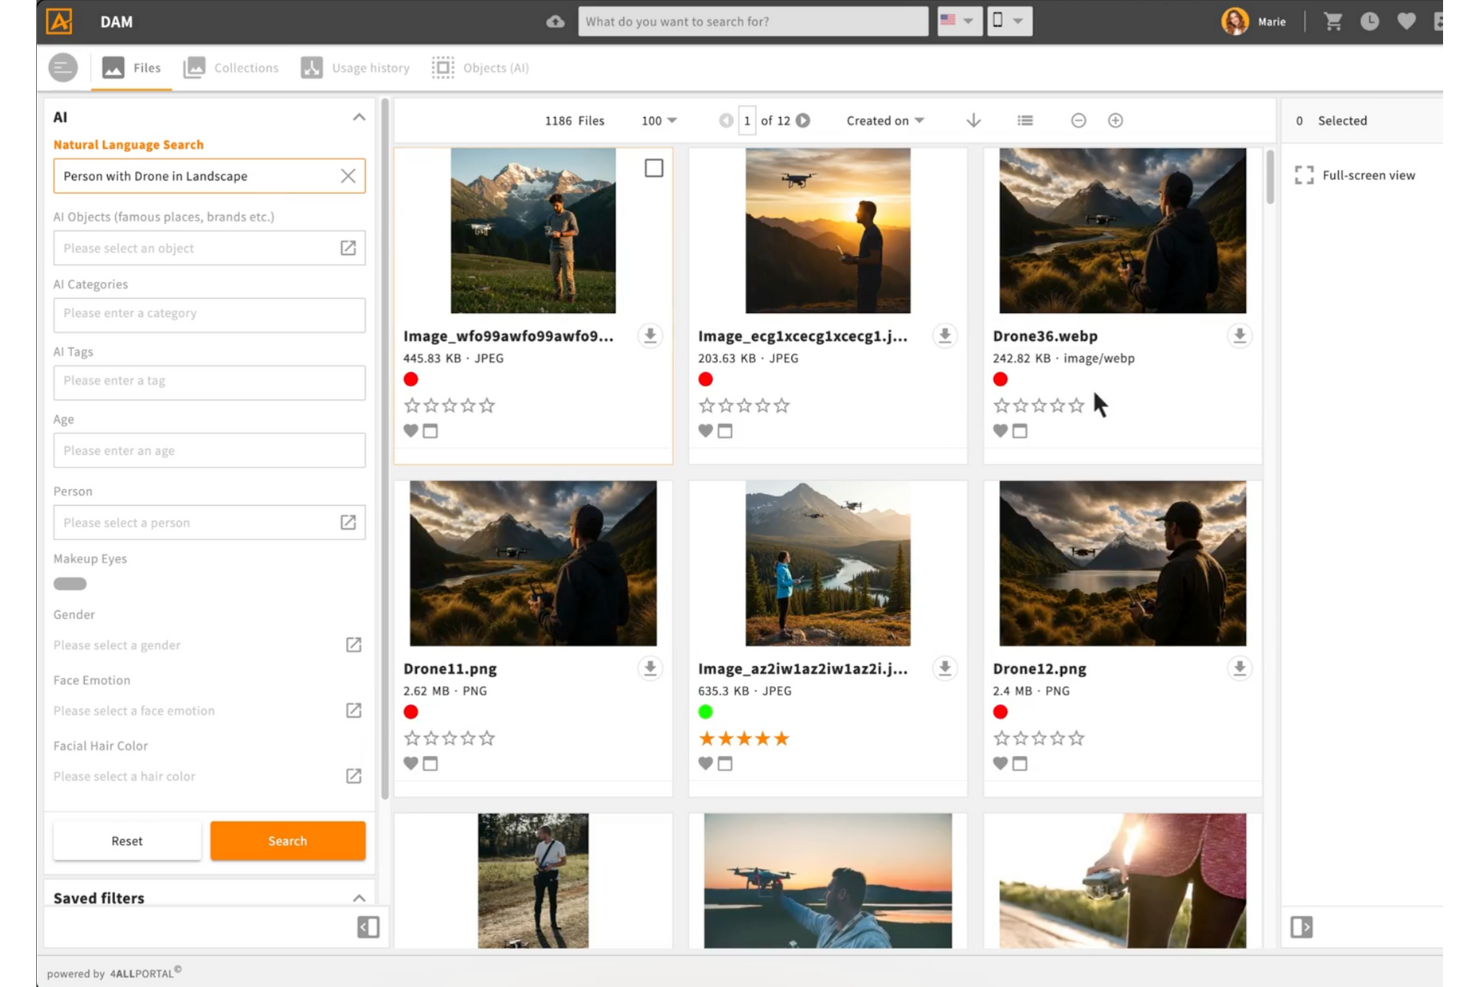Collapse right selection panel icon
1480x987 pixels.
(1301, 927)
